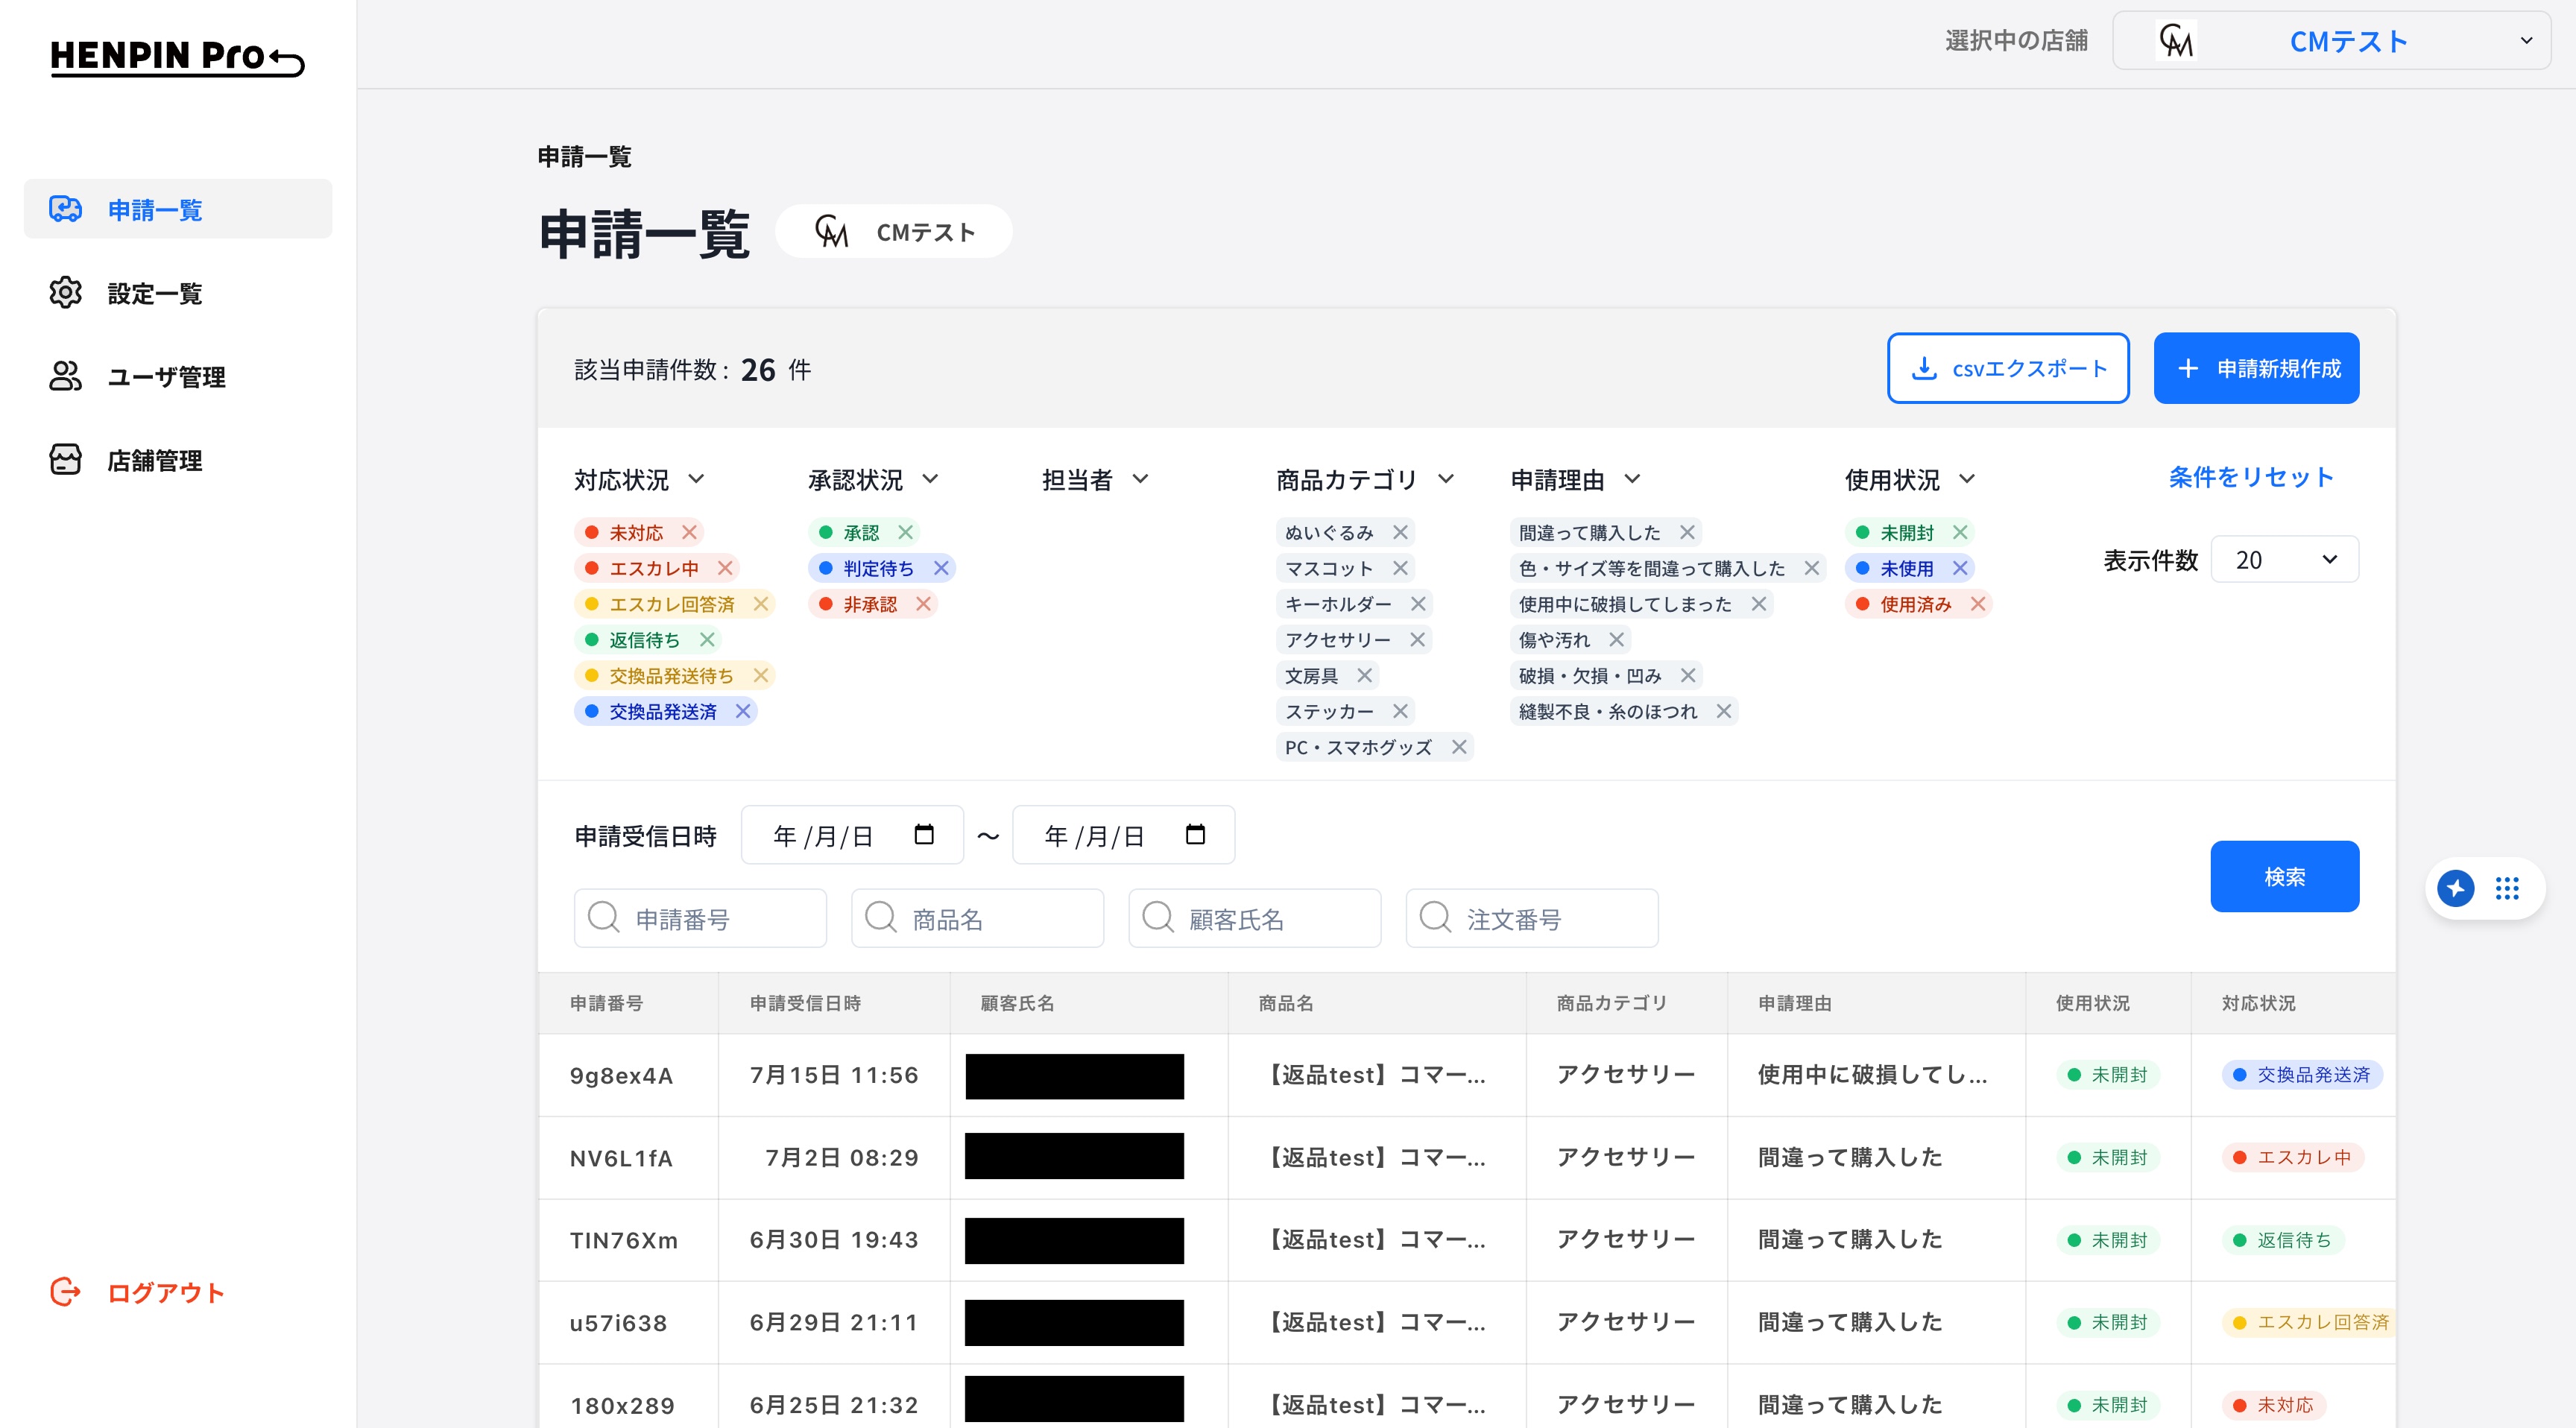The image size is (2576, 1428).
Task: Click the blue sparkle floating assistant icon
Action: (x=2456, y=888)
